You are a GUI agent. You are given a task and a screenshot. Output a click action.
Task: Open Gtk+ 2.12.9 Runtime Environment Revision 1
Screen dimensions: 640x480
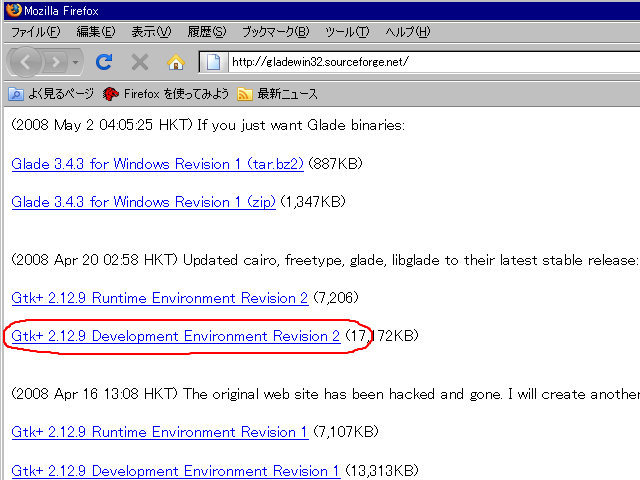(x=160, y=432)
